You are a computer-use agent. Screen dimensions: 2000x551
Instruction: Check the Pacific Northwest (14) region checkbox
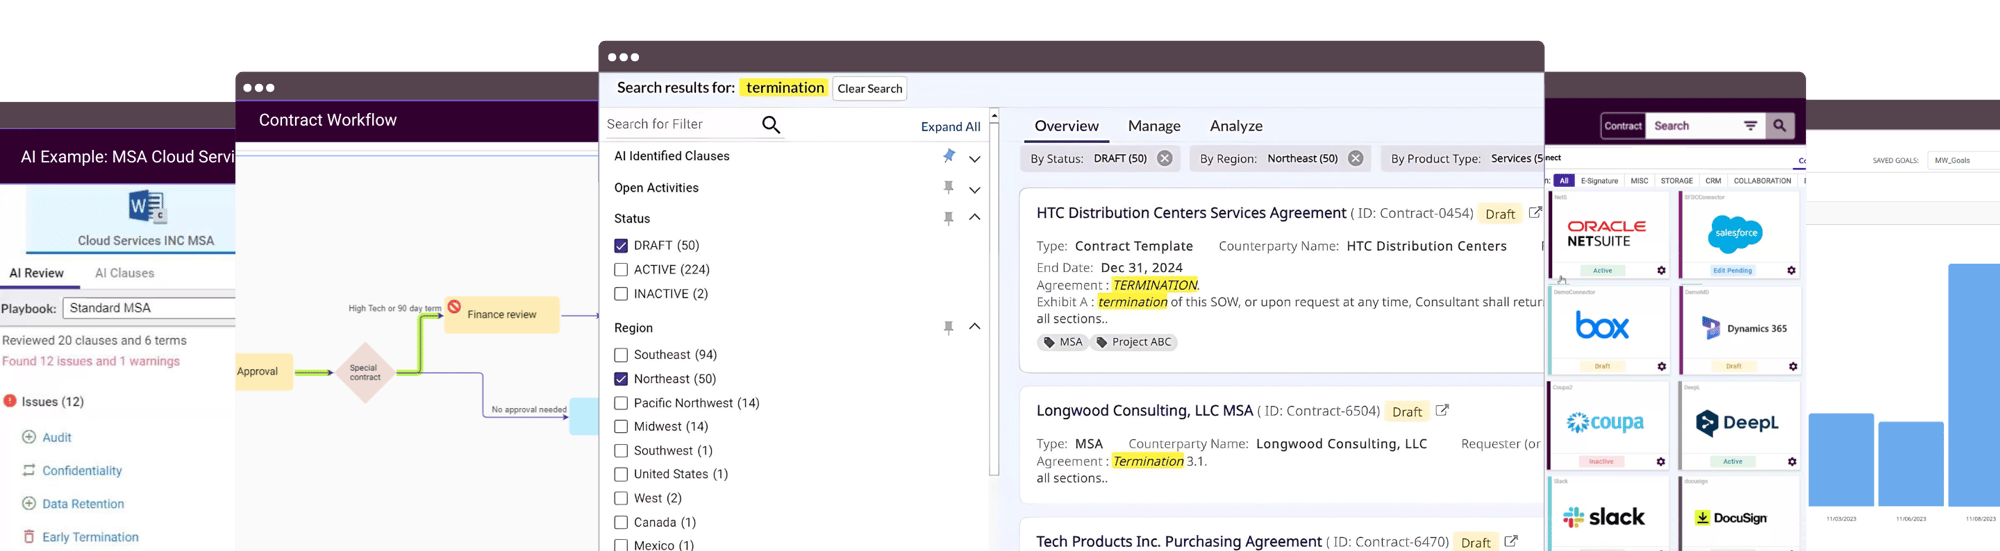[621, 402]
